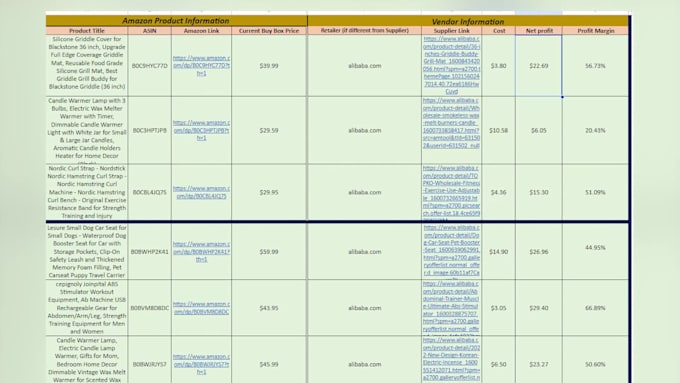The width and height of the screenshot is (680, 383).
Task: Select the Cost column header
Action: (499, 31)
